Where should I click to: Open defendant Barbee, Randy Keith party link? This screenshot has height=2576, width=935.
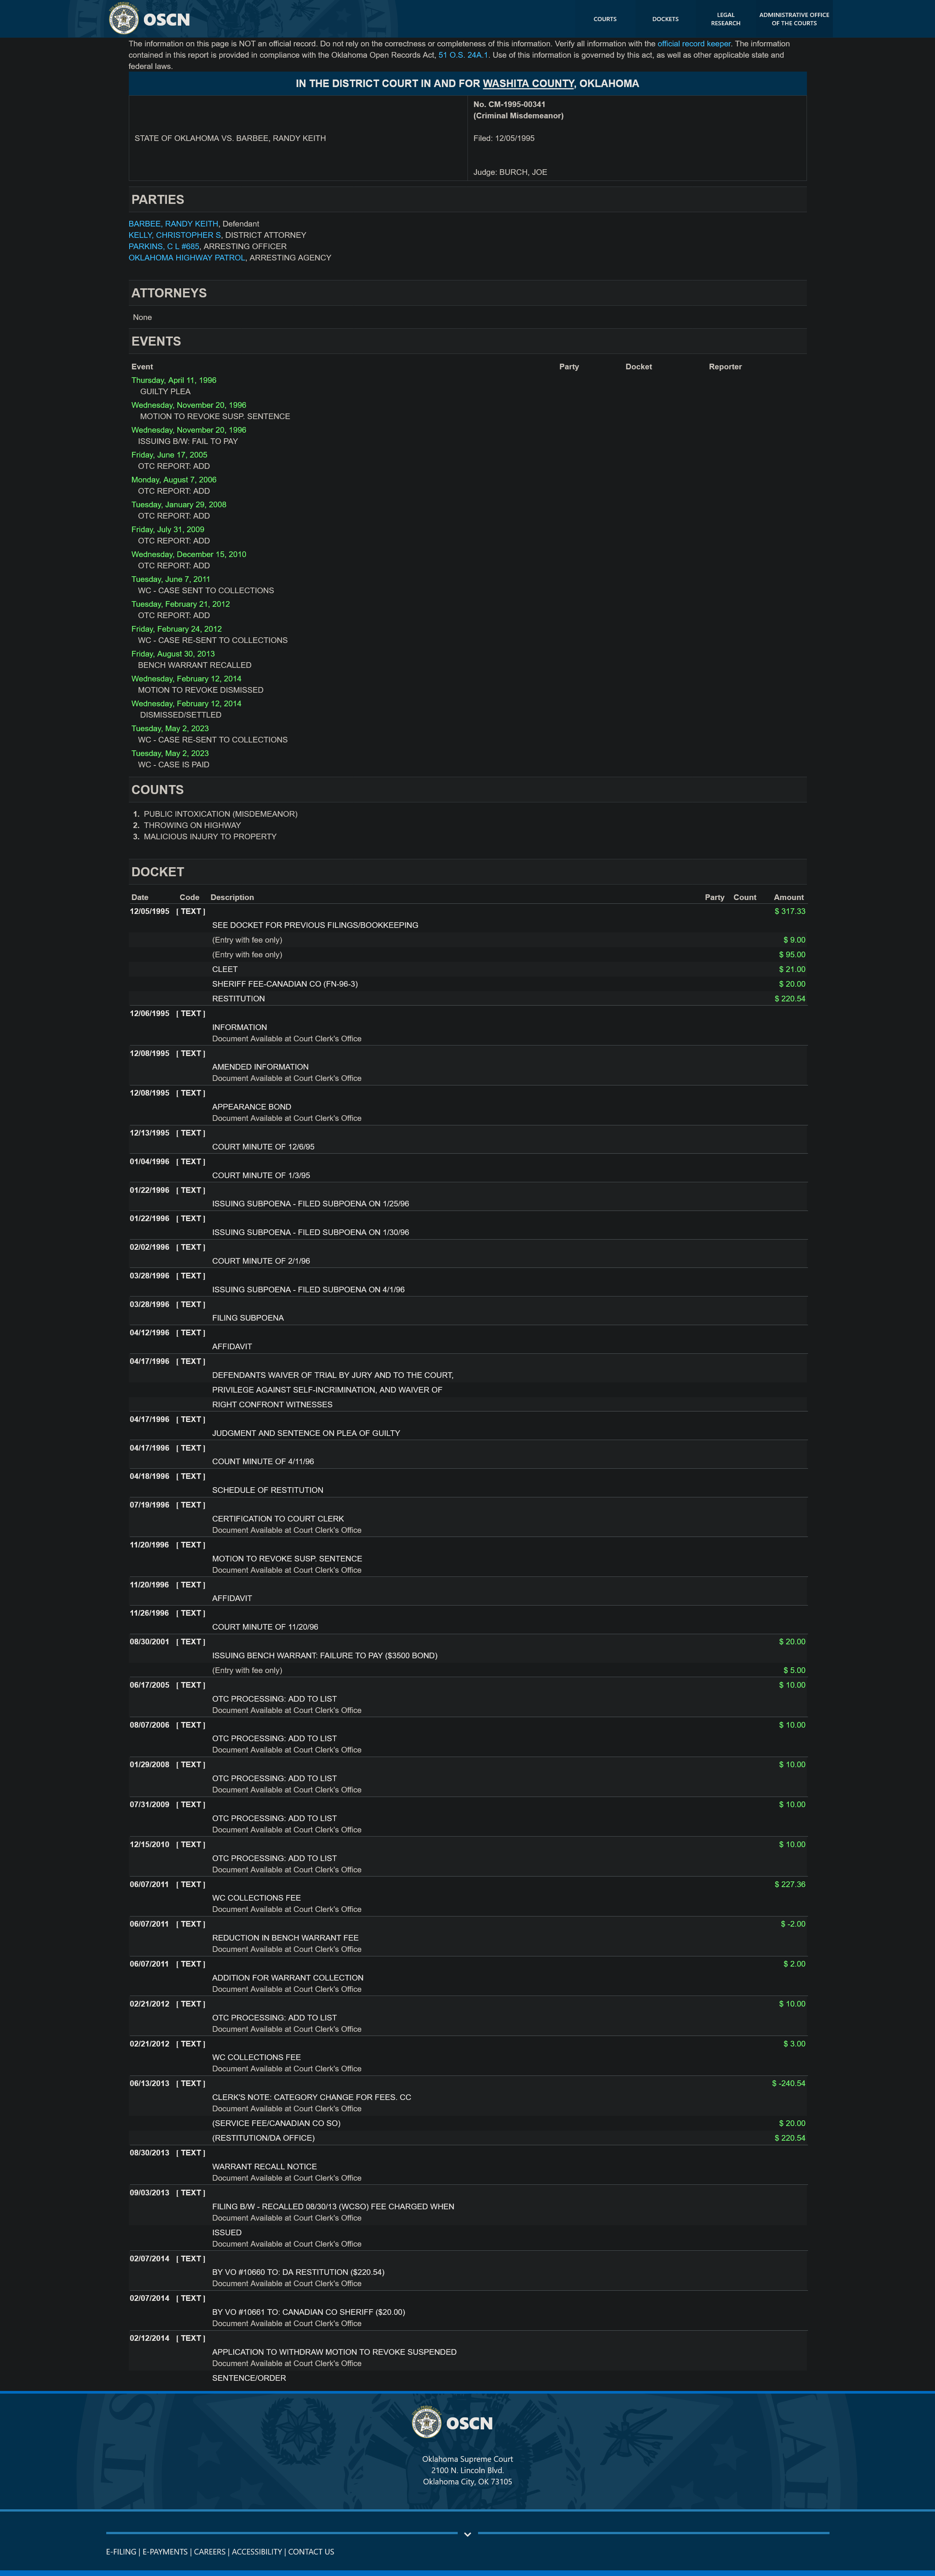click(173, 224)
